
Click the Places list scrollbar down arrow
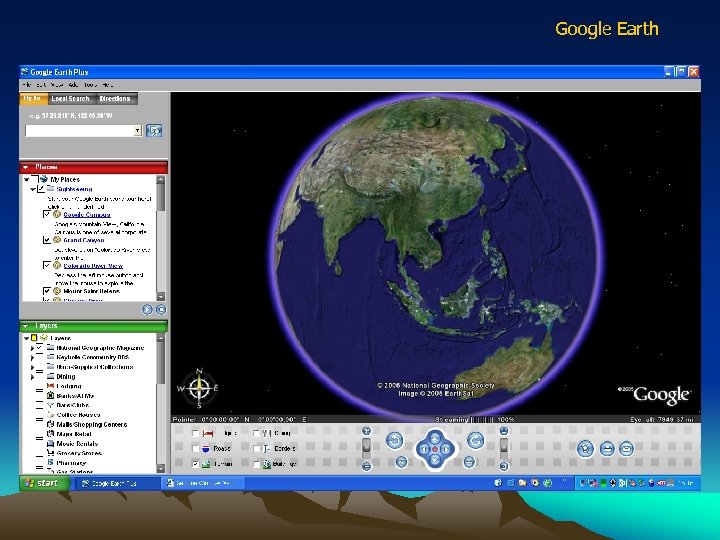161,297
